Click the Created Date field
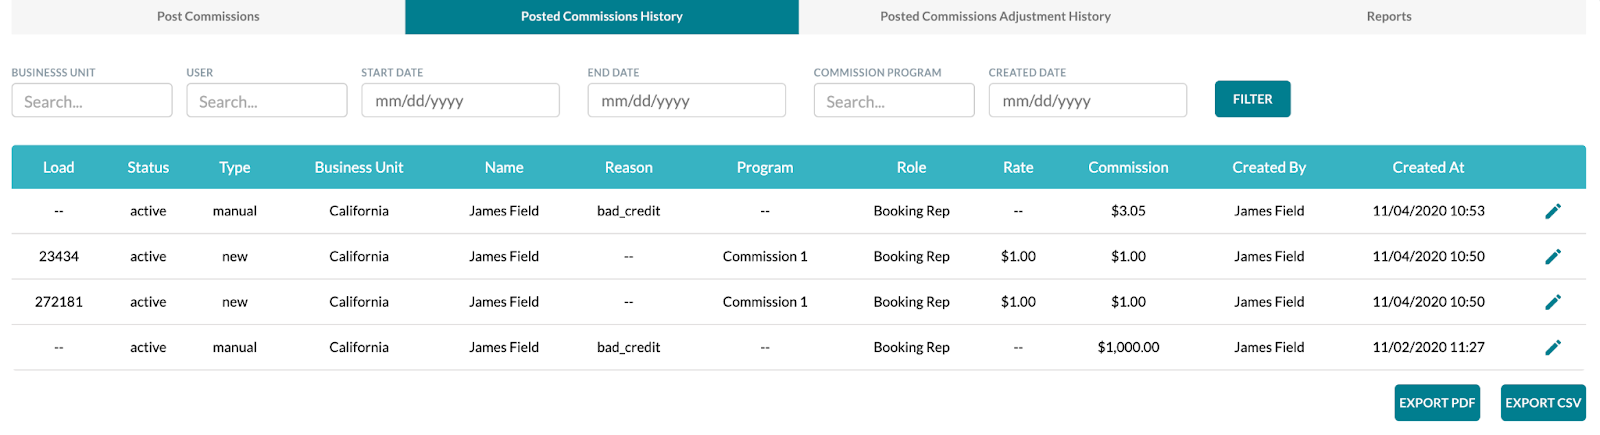The image size is (1600, 435). tap(1088, 101)
